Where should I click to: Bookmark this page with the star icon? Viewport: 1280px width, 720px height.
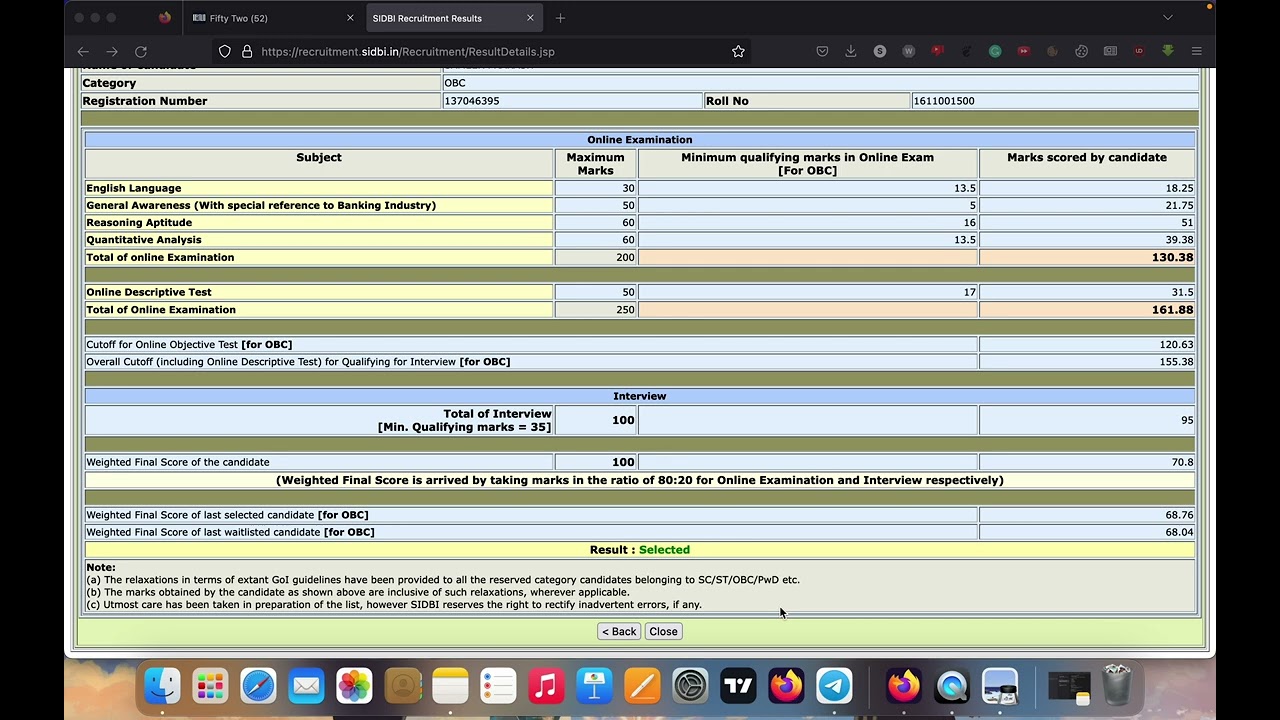click(x=738, y=51)
